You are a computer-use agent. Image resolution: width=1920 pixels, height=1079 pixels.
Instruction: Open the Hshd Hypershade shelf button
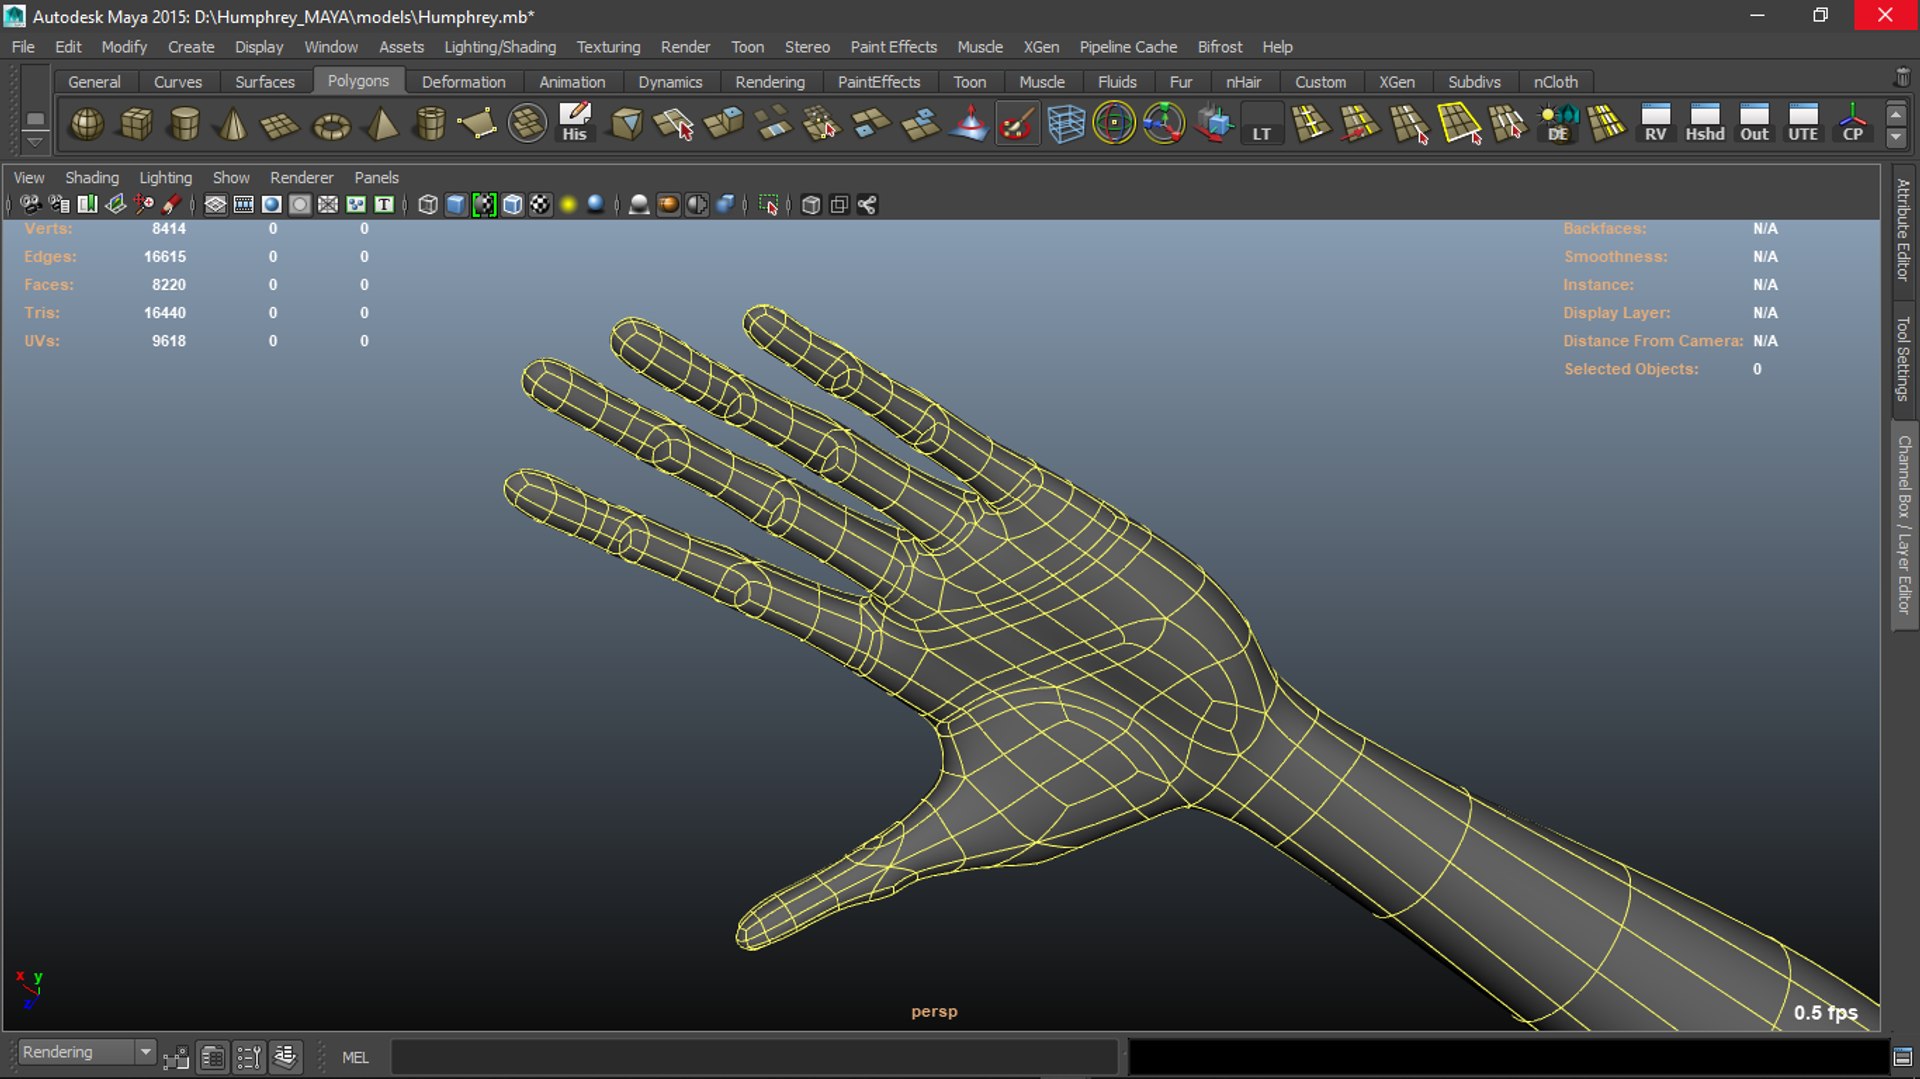(1705, 124)
